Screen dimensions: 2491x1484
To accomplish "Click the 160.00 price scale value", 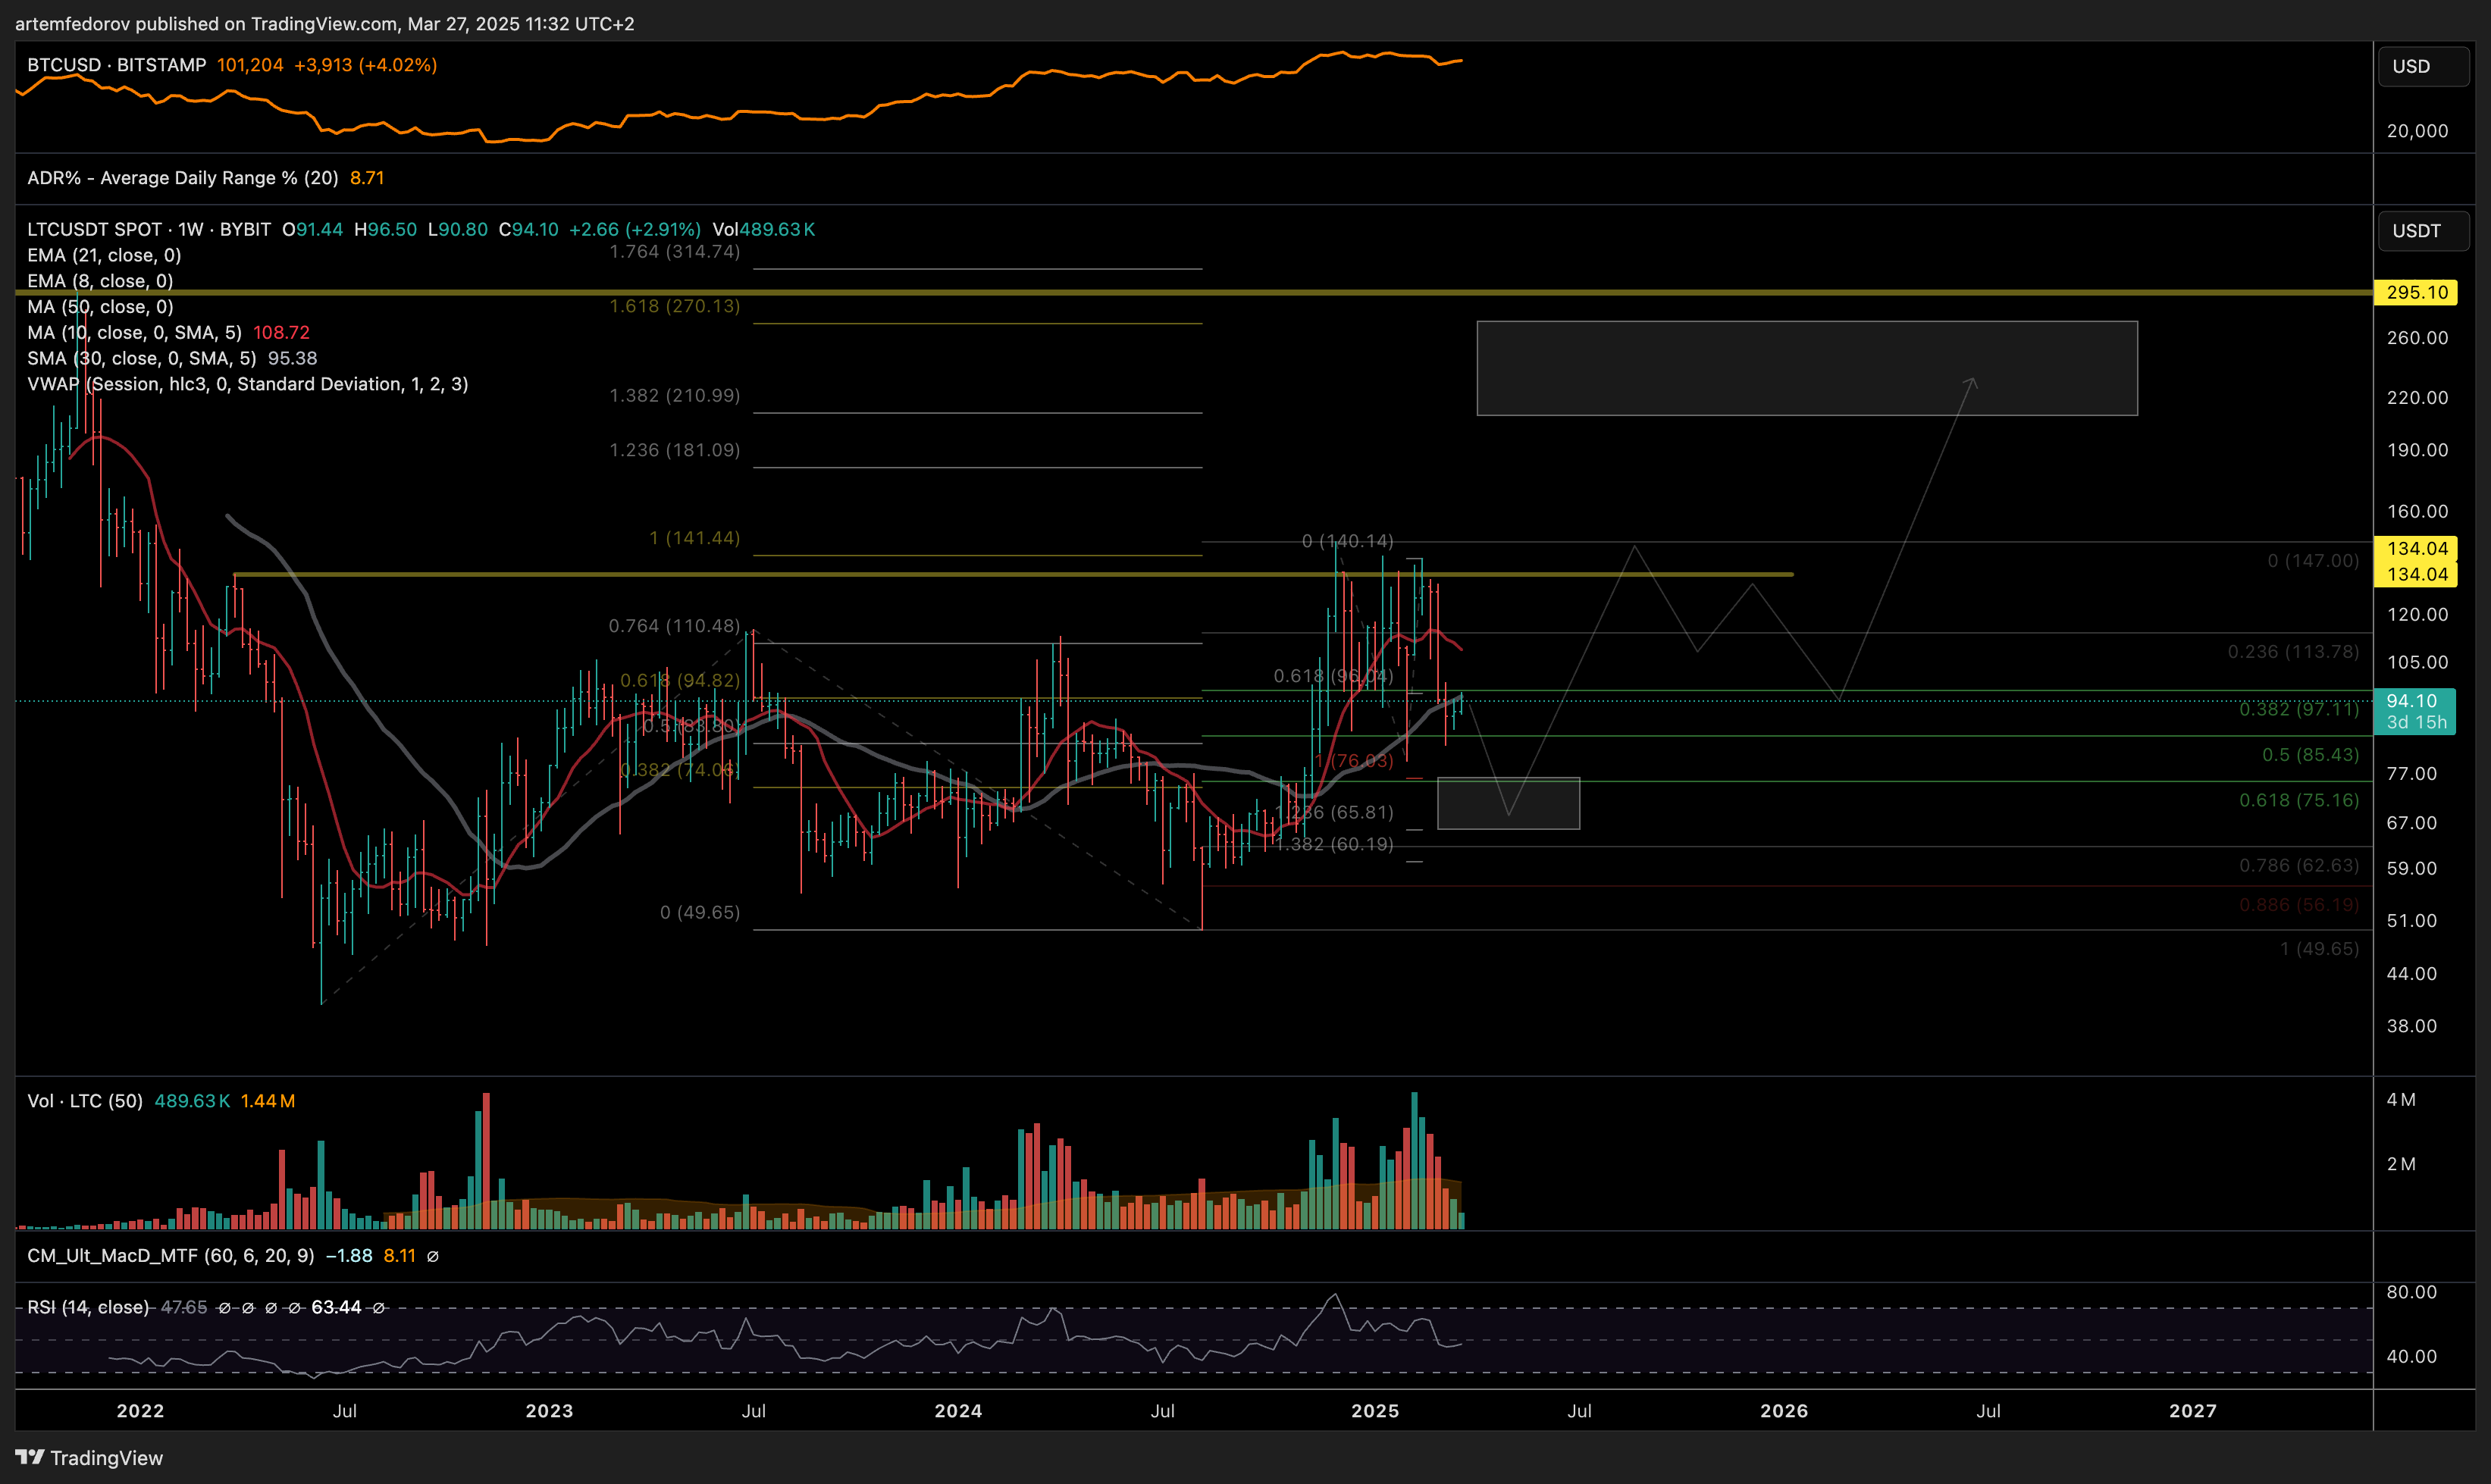I will [x=2417, y=512].
